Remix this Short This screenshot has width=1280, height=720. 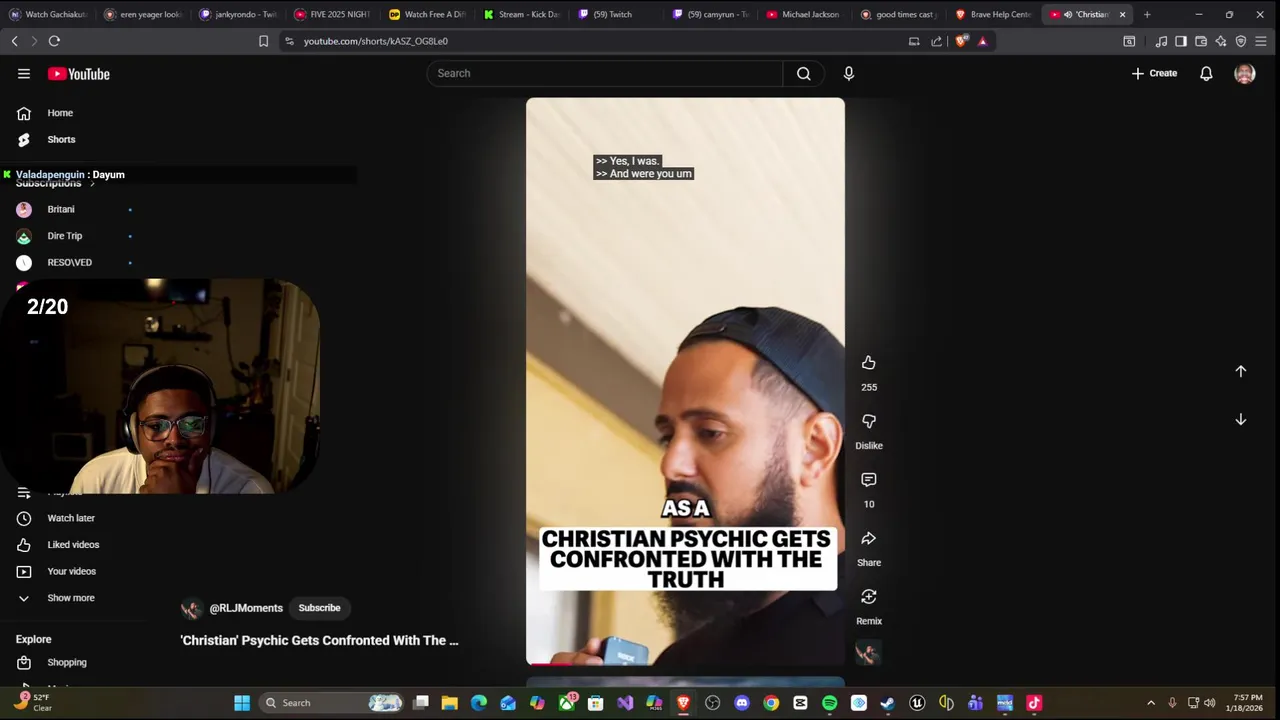tap(868, 597)
